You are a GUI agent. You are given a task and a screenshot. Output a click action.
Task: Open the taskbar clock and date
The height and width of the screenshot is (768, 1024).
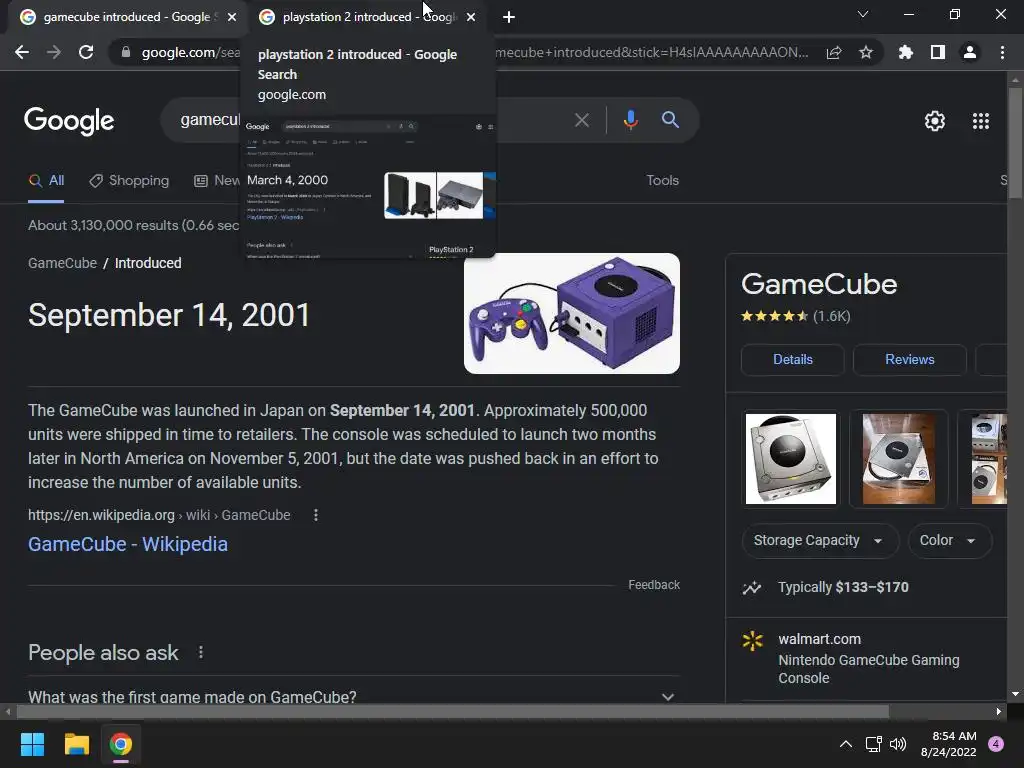948,744
